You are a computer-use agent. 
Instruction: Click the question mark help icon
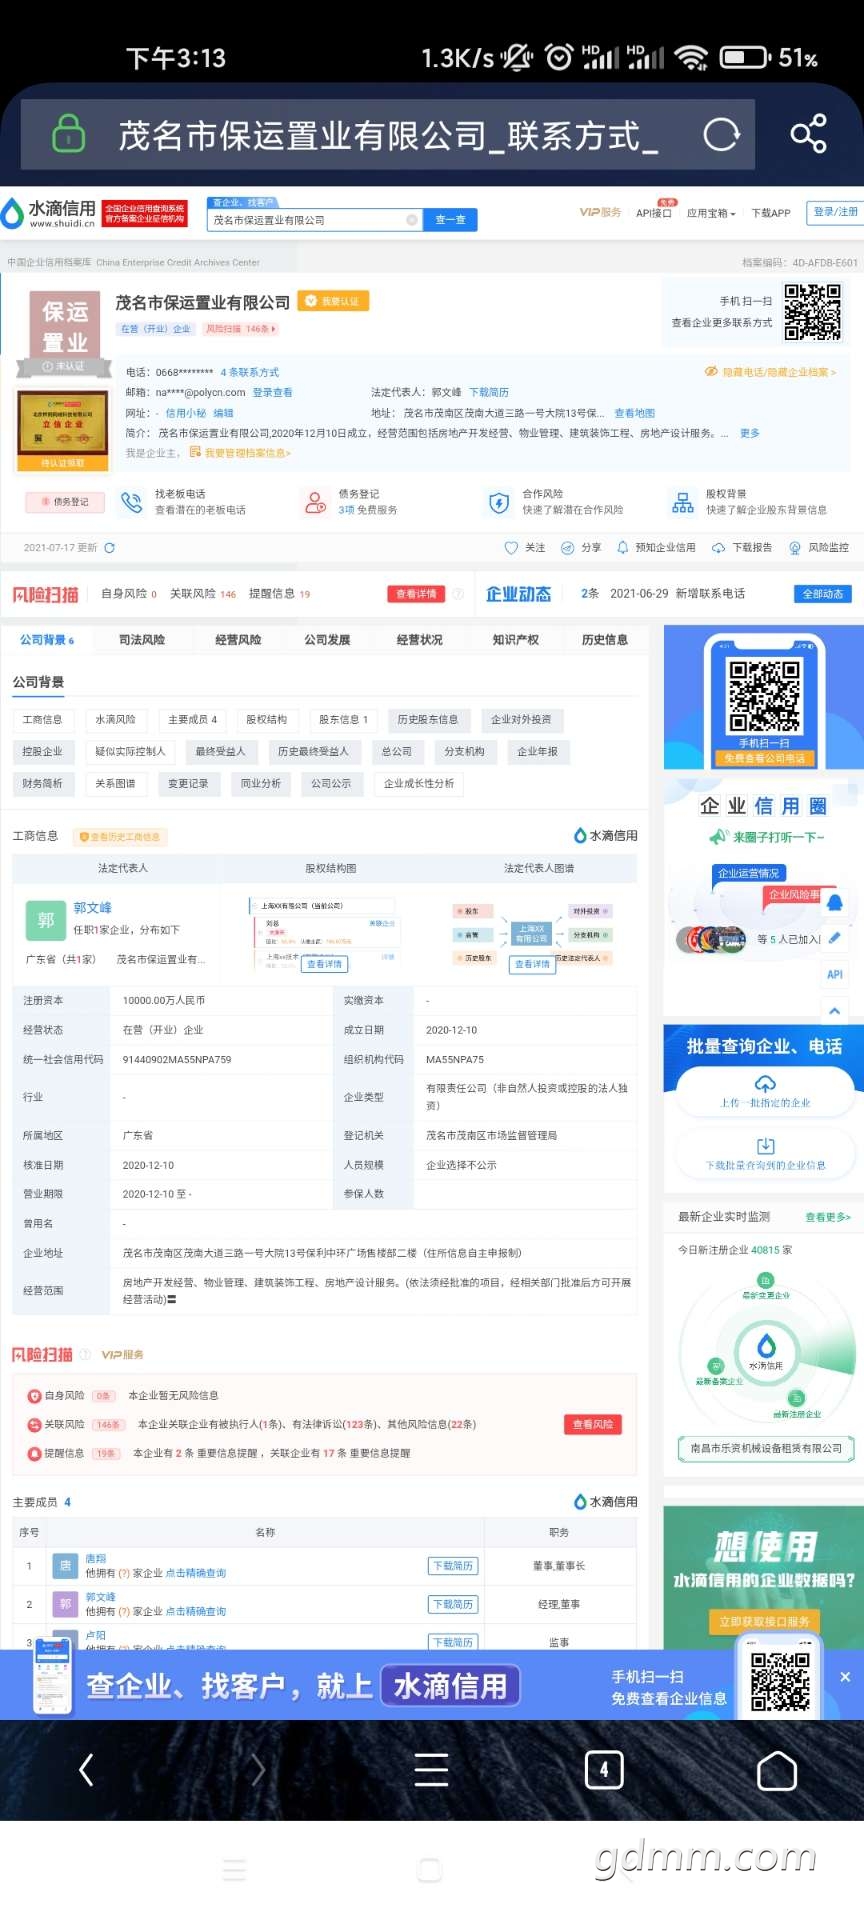coord(458,594)
